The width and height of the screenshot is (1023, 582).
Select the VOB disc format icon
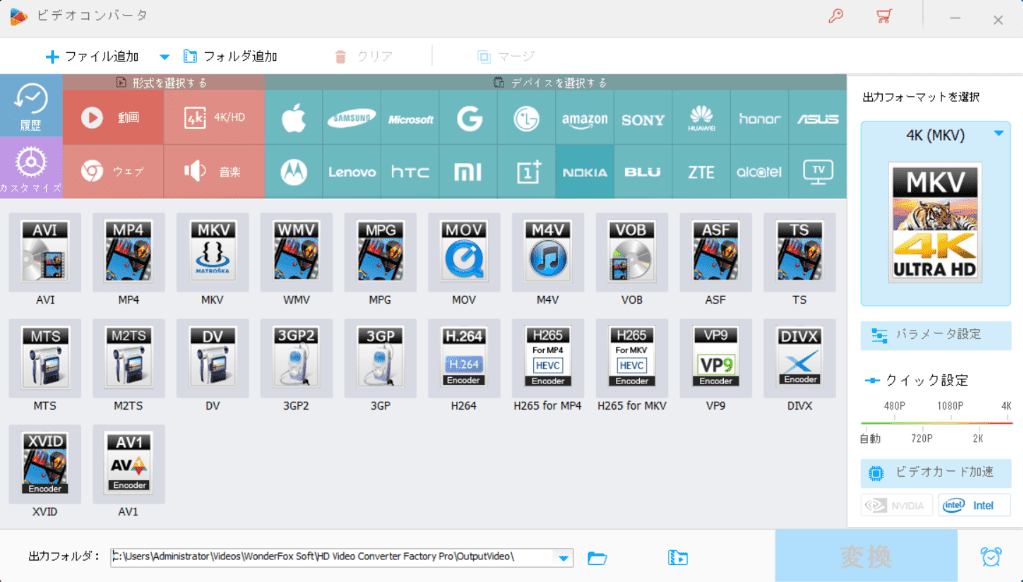coord(632,253)
